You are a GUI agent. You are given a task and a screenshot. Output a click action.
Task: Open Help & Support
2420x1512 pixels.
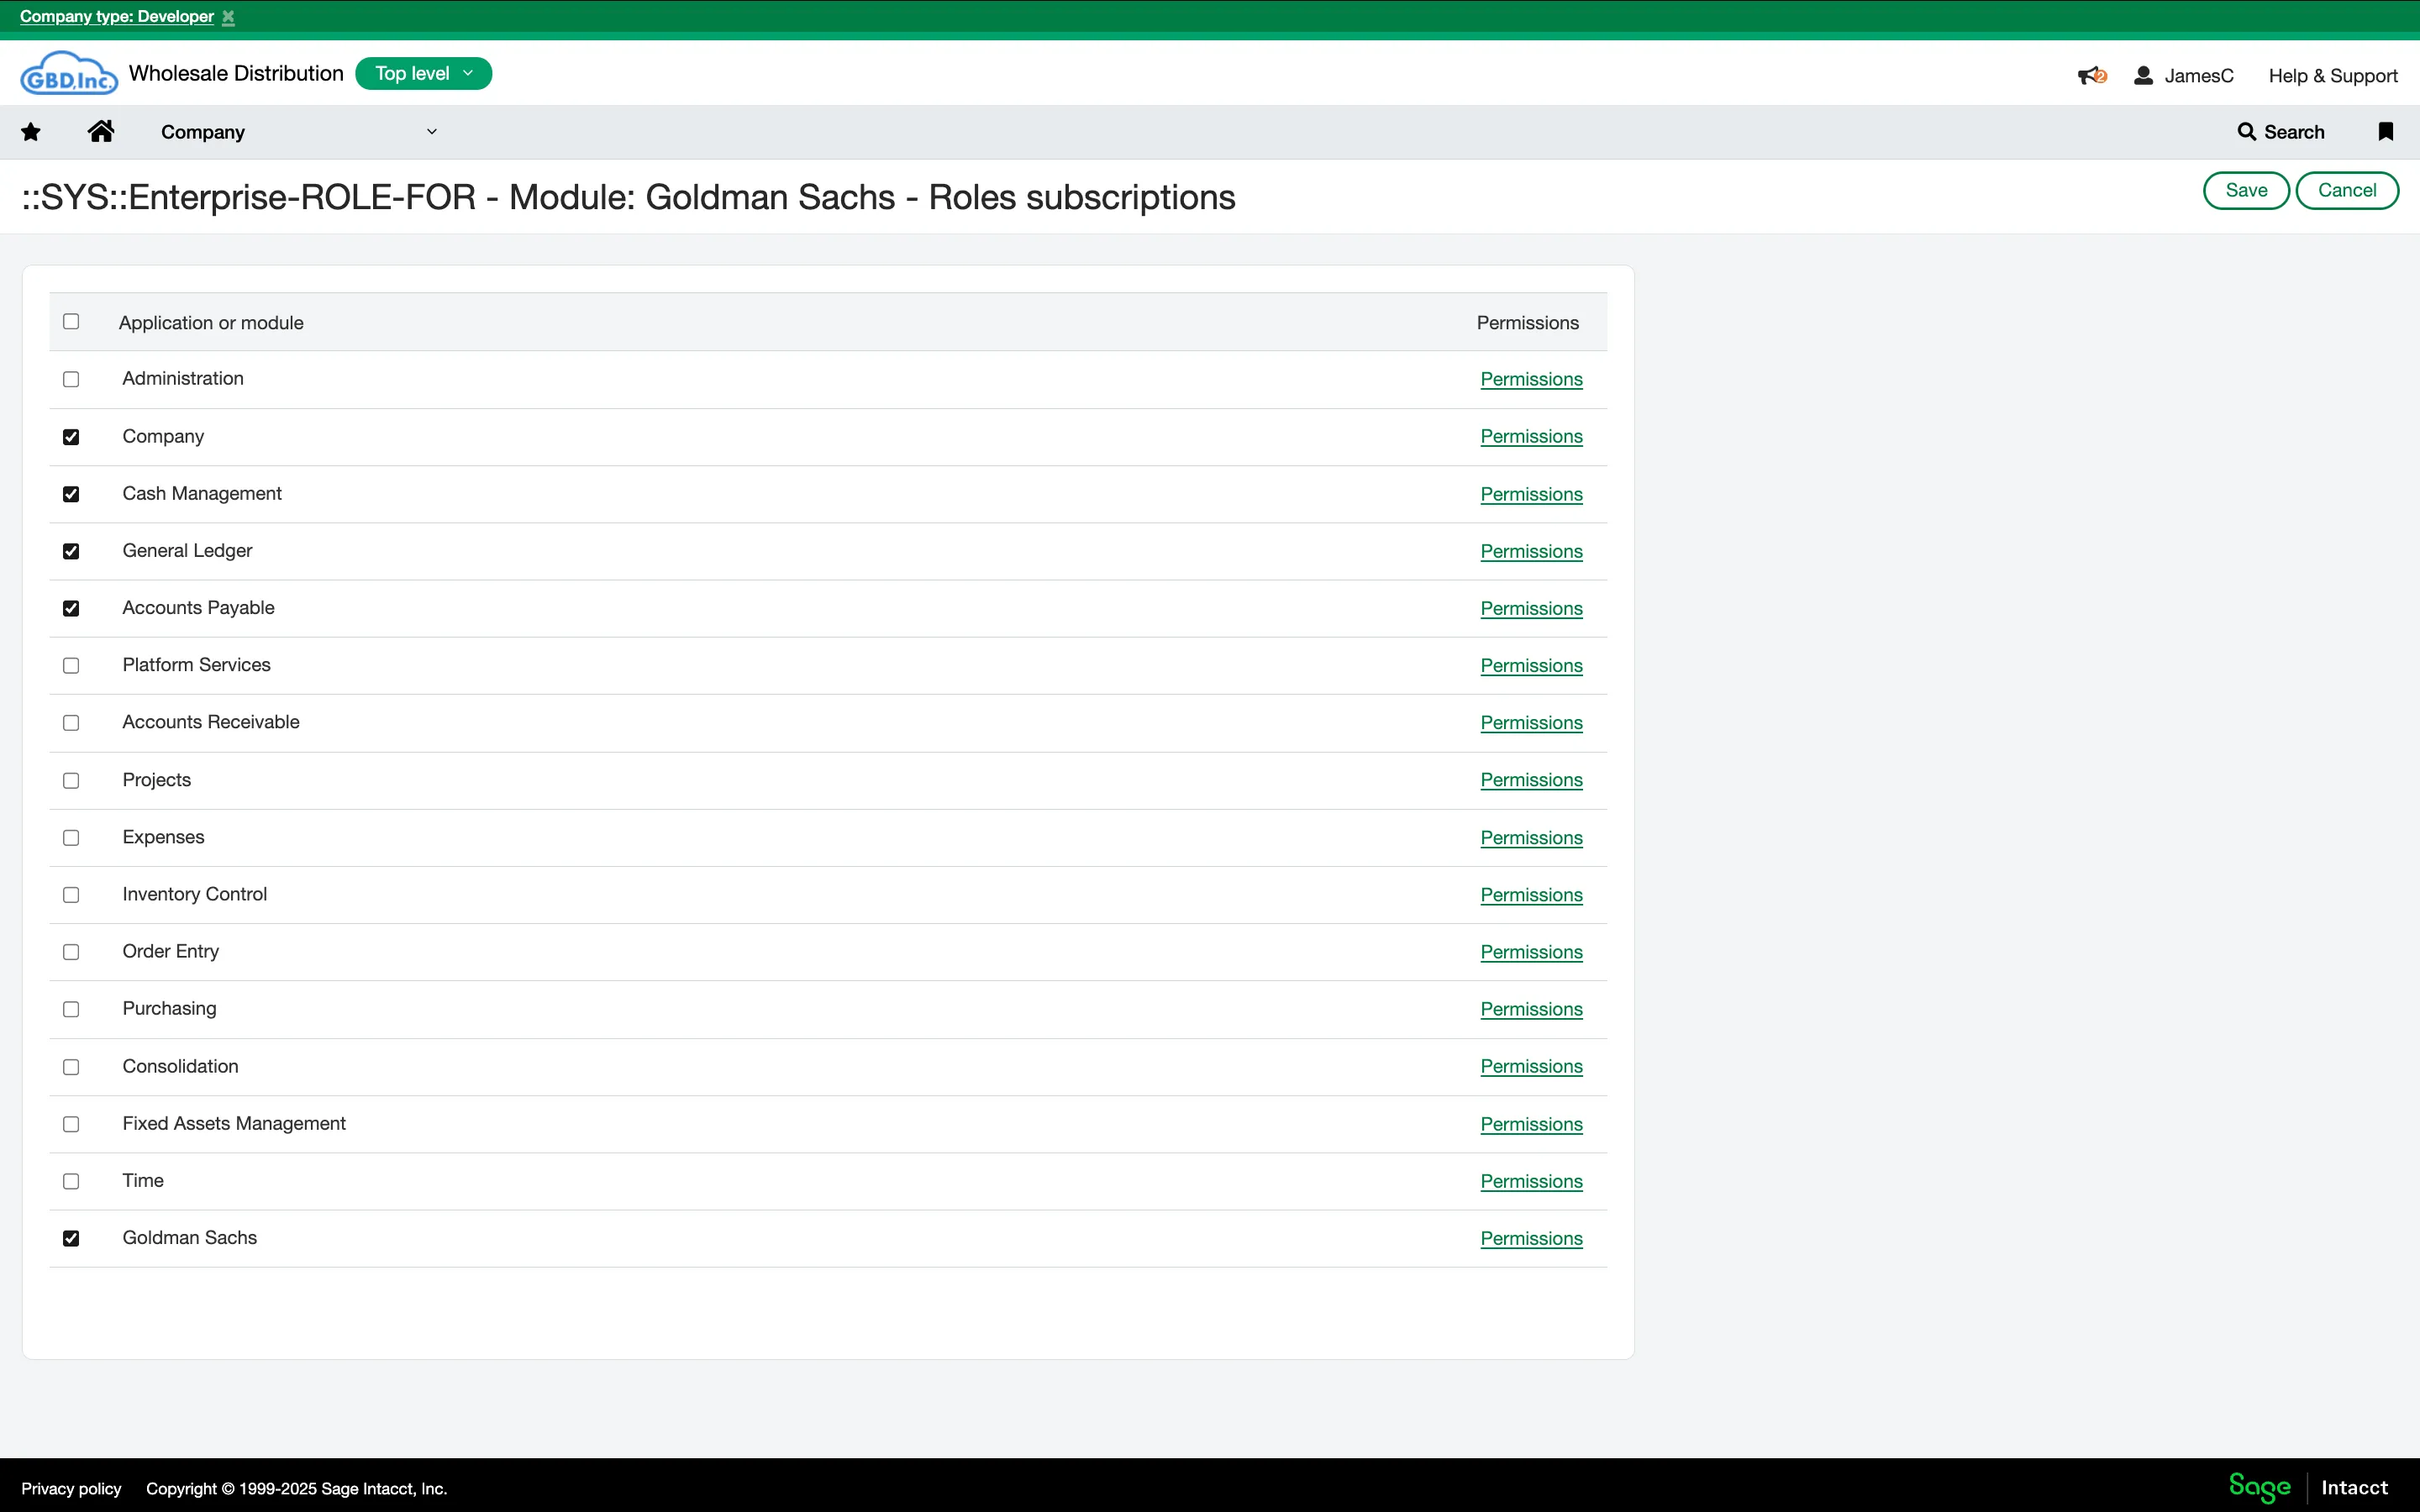2333,76
